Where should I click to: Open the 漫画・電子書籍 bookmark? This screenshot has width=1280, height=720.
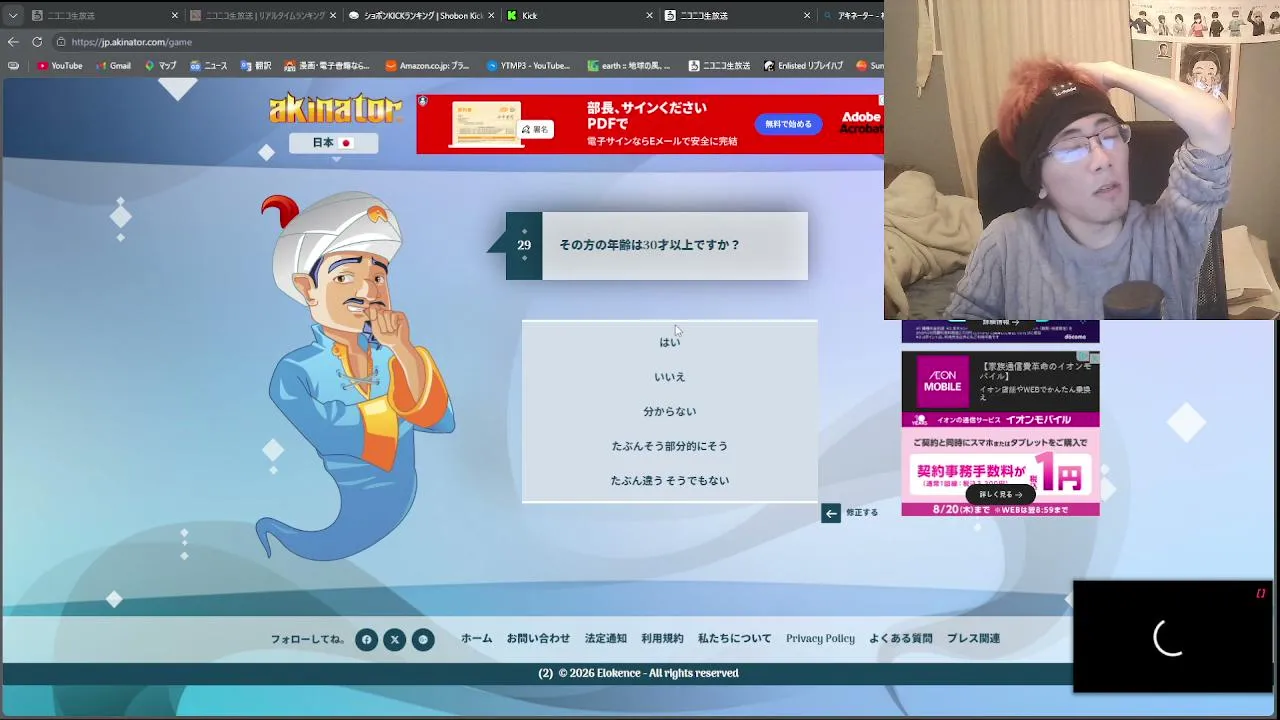(x=327, y=66)
